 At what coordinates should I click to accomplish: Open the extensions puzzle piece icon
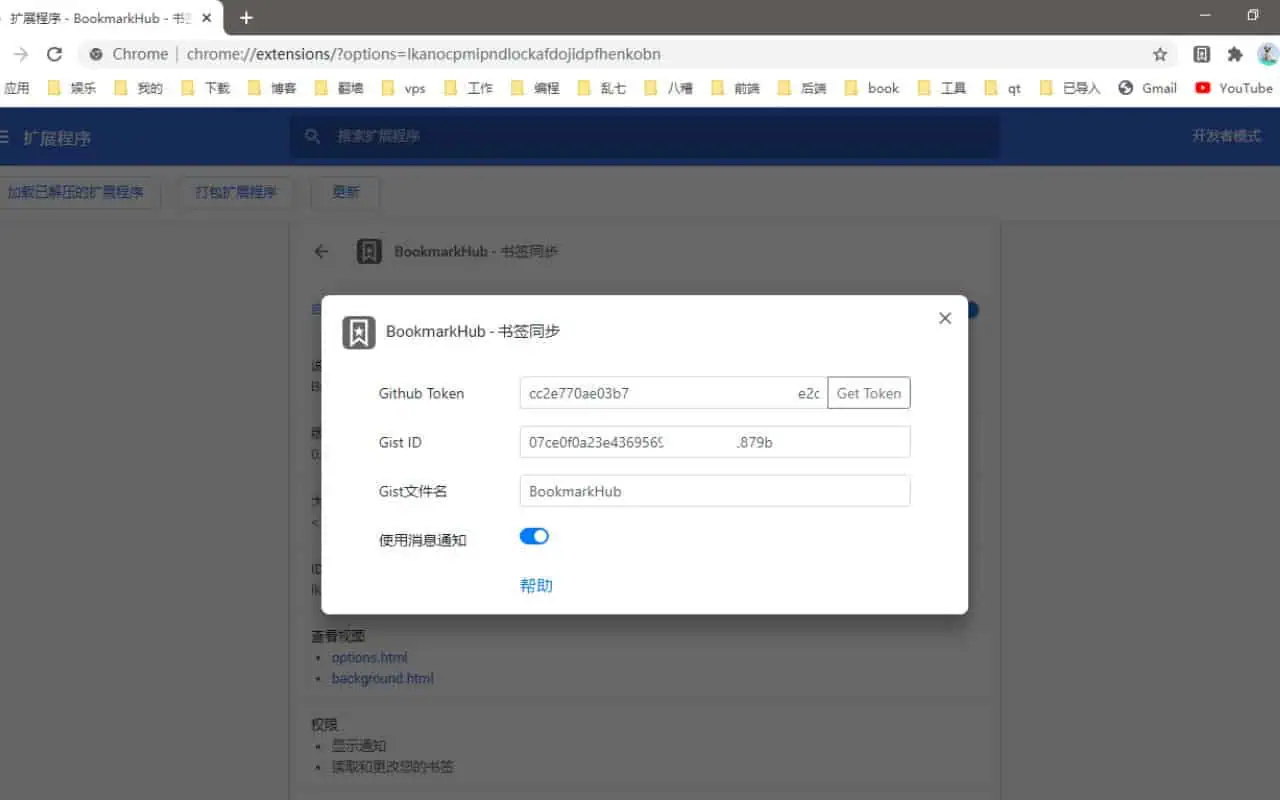coord(1235,54)
